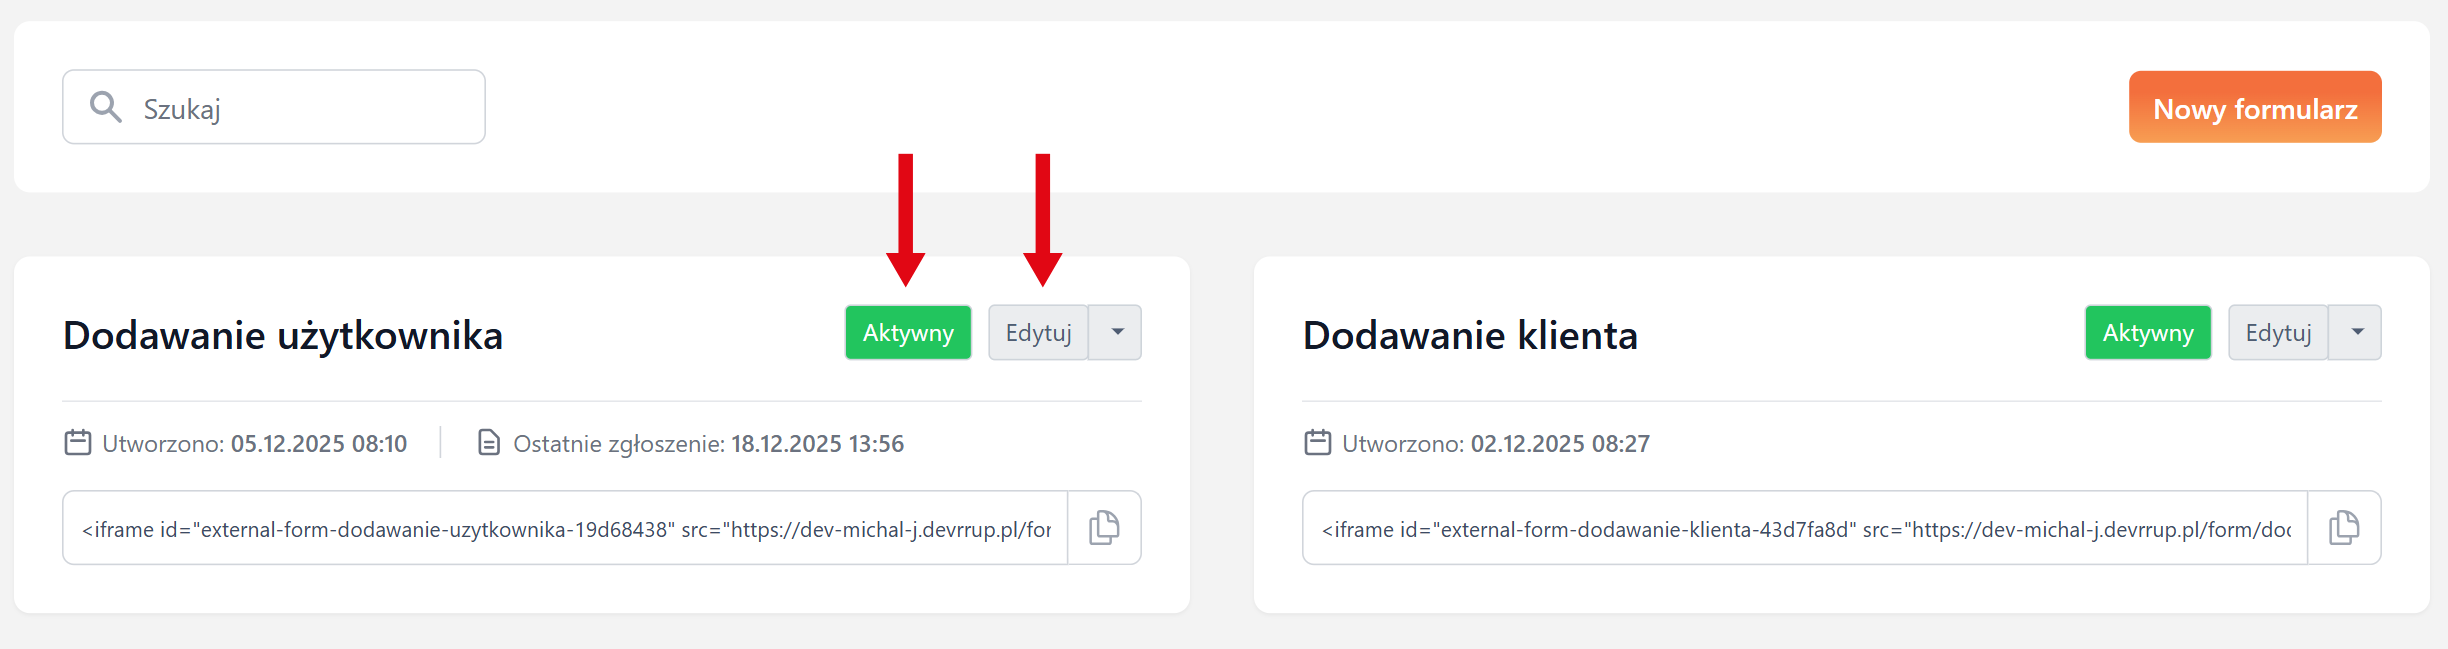
Task: Expand the dropdown arrow beside Edytuj for Dodawanie użytkownika
Action: pyautogui.click(x=1116, y=333)
